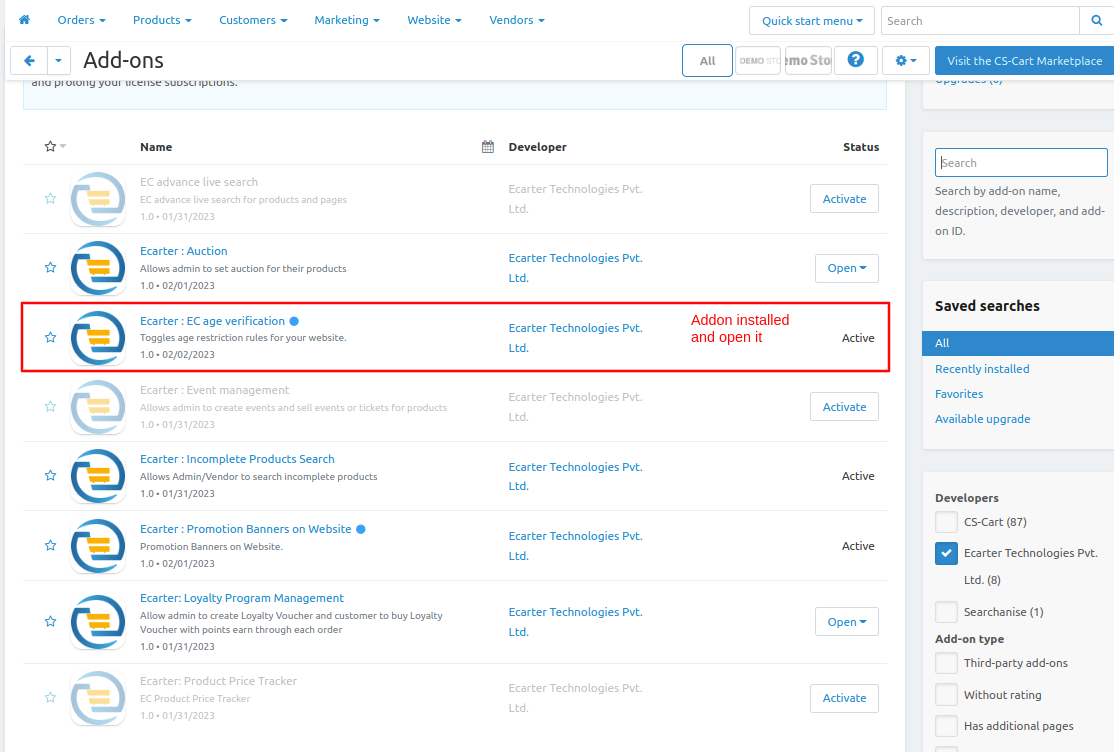Open the Favorites saved search
Viewport: 1114px width, 752px height.
pos(958,394)
